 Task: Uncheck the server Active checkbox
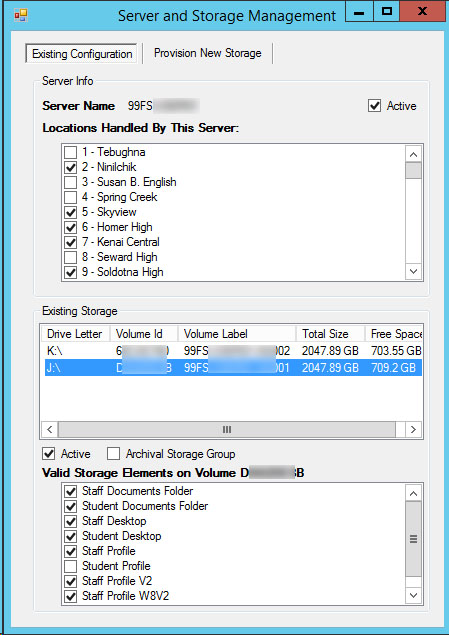pos(375,106)
